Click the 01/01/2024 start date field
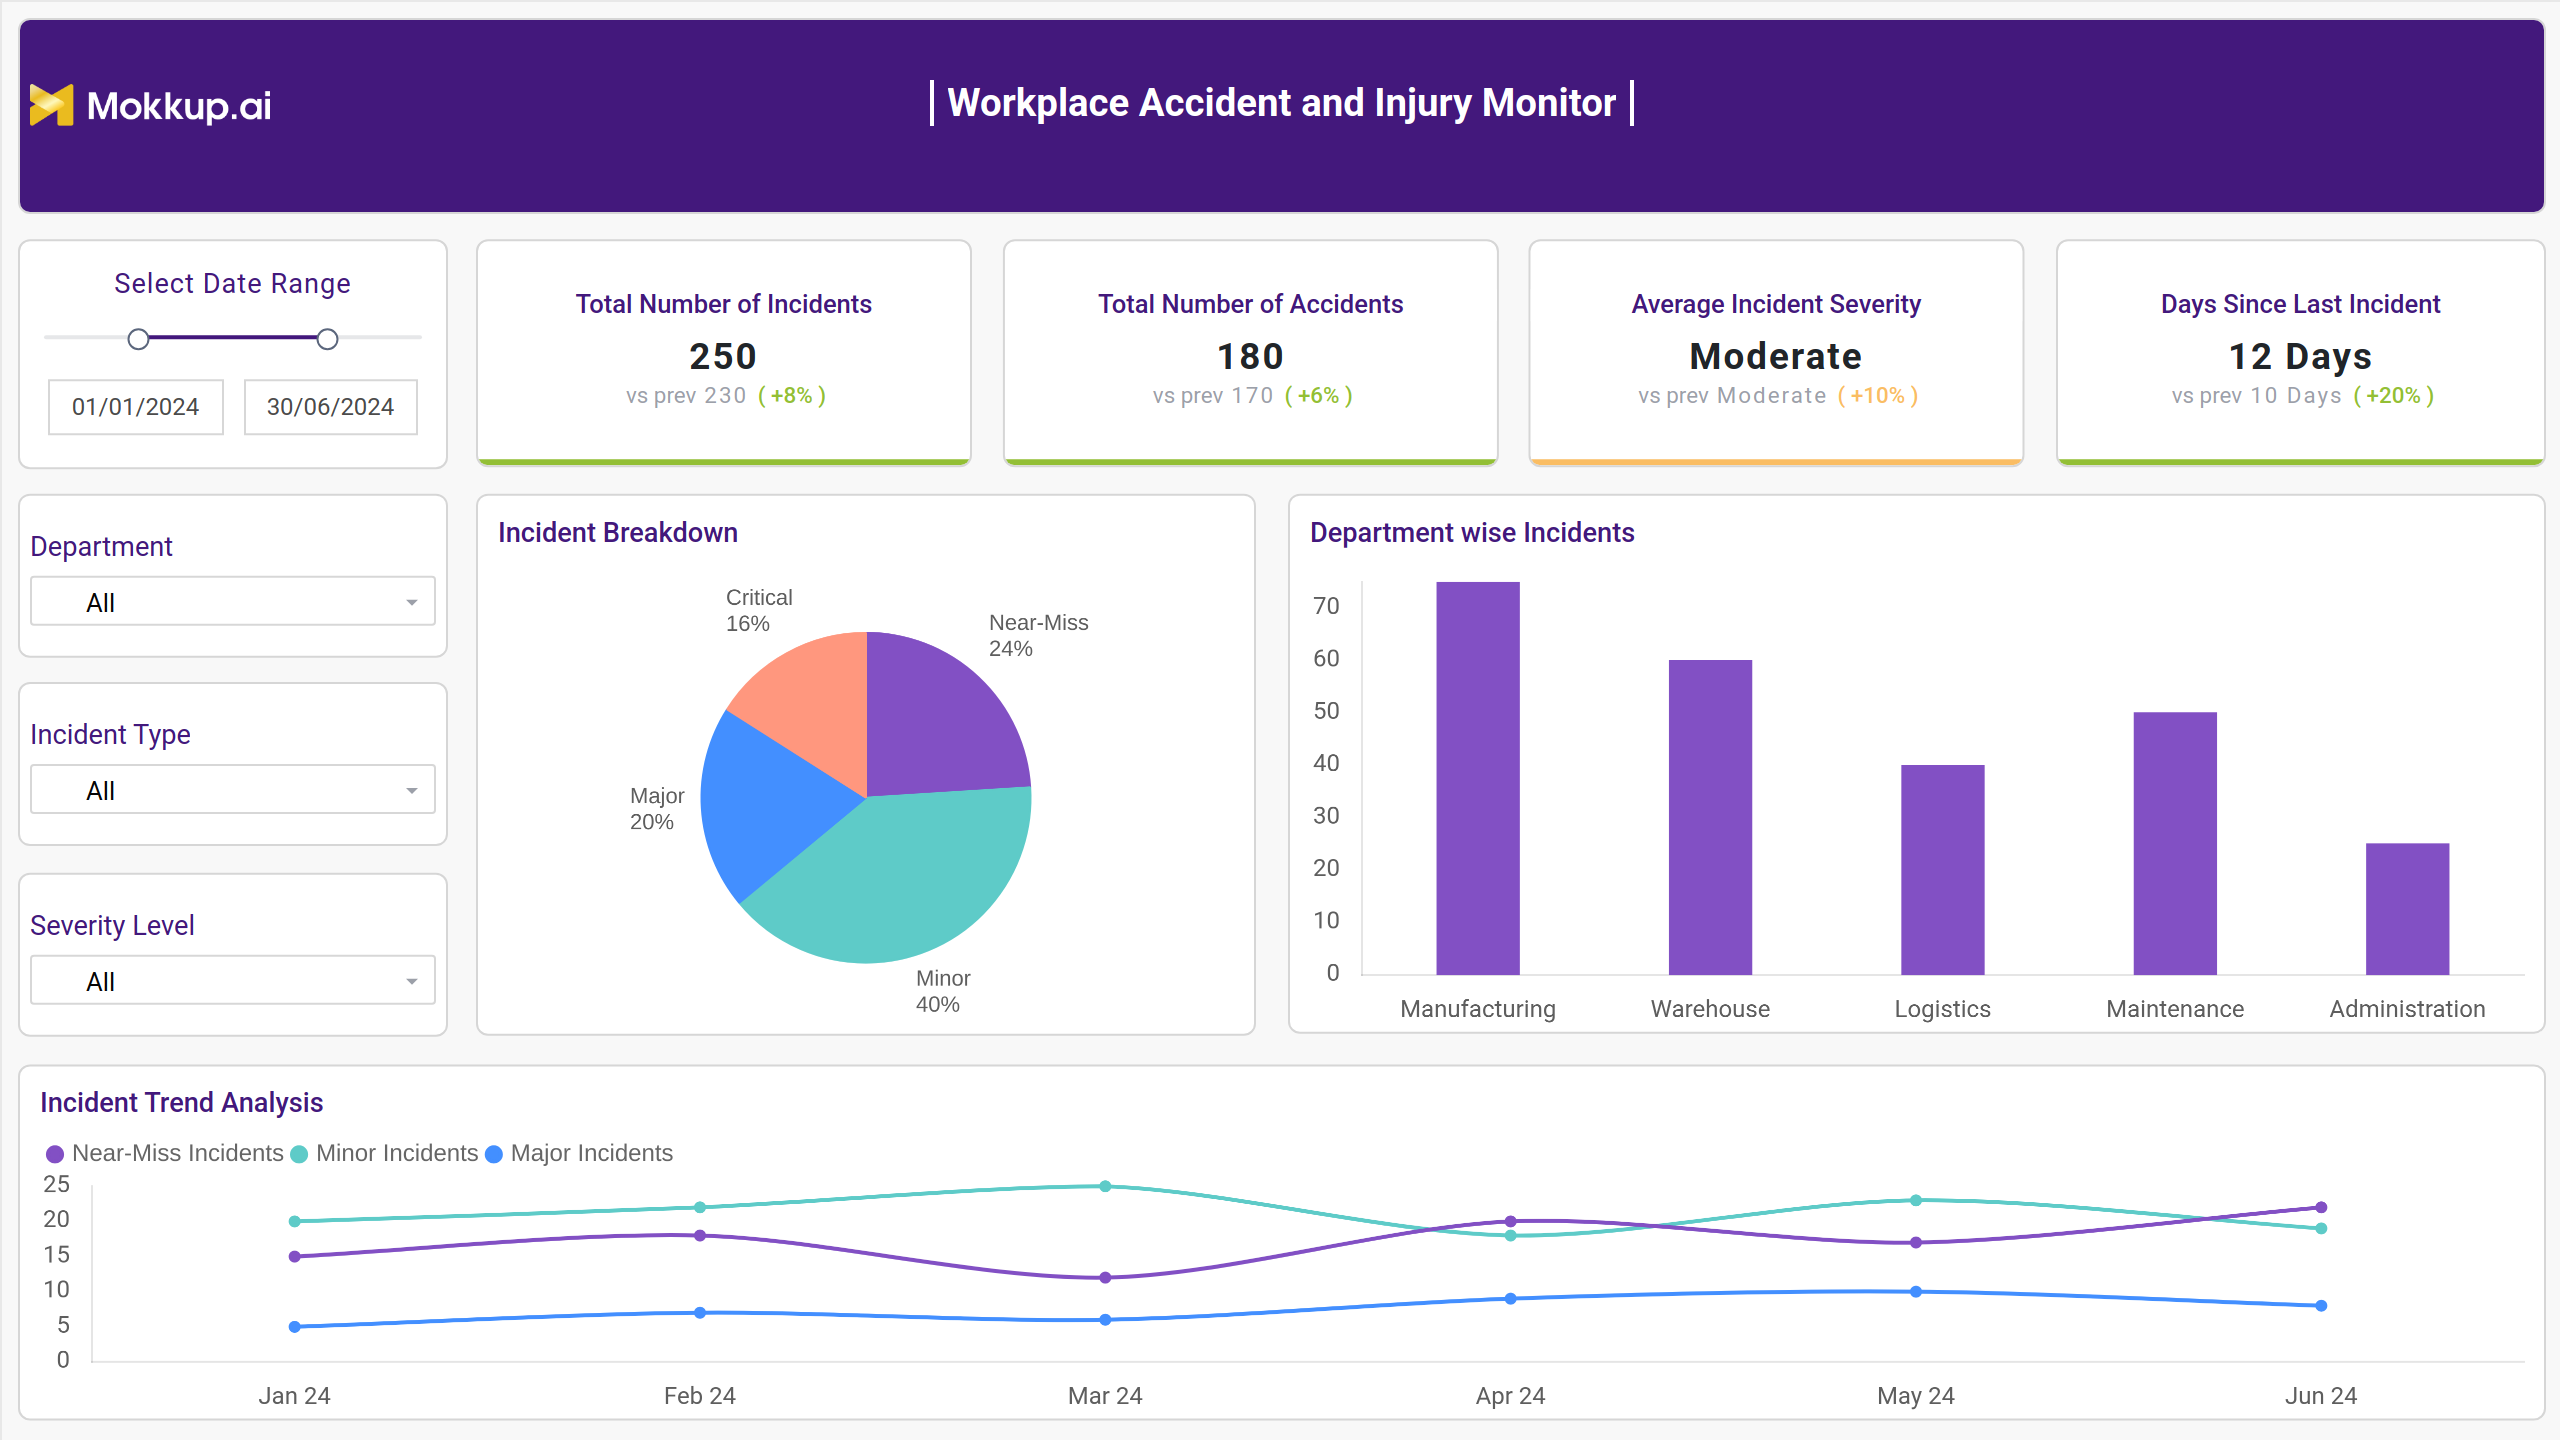 pyautogui.click(x=136, y=407)
